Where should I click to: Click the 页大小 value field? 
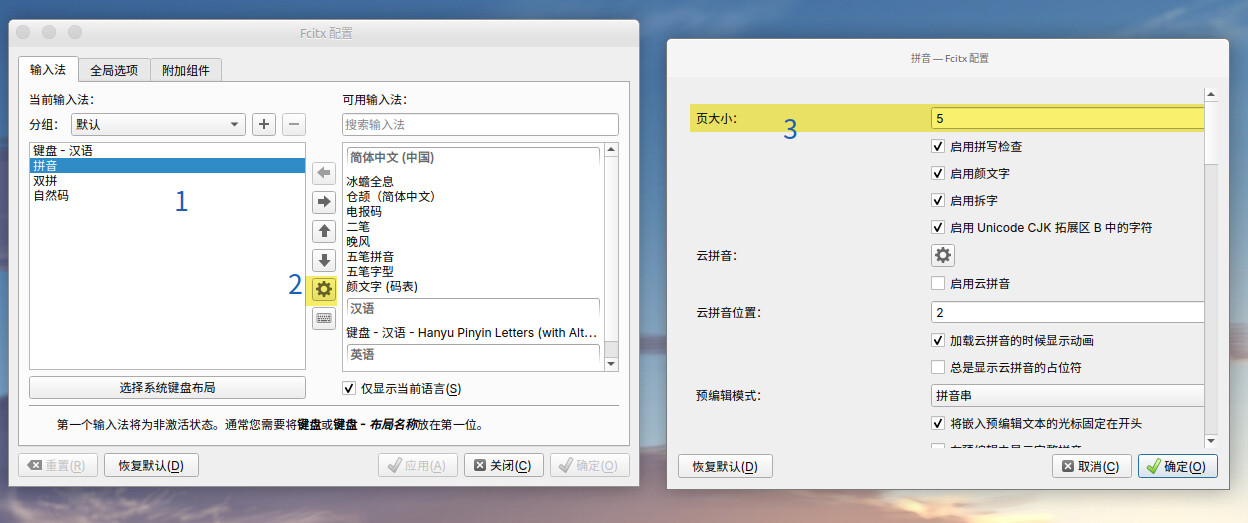click(x=1067, y=118)
